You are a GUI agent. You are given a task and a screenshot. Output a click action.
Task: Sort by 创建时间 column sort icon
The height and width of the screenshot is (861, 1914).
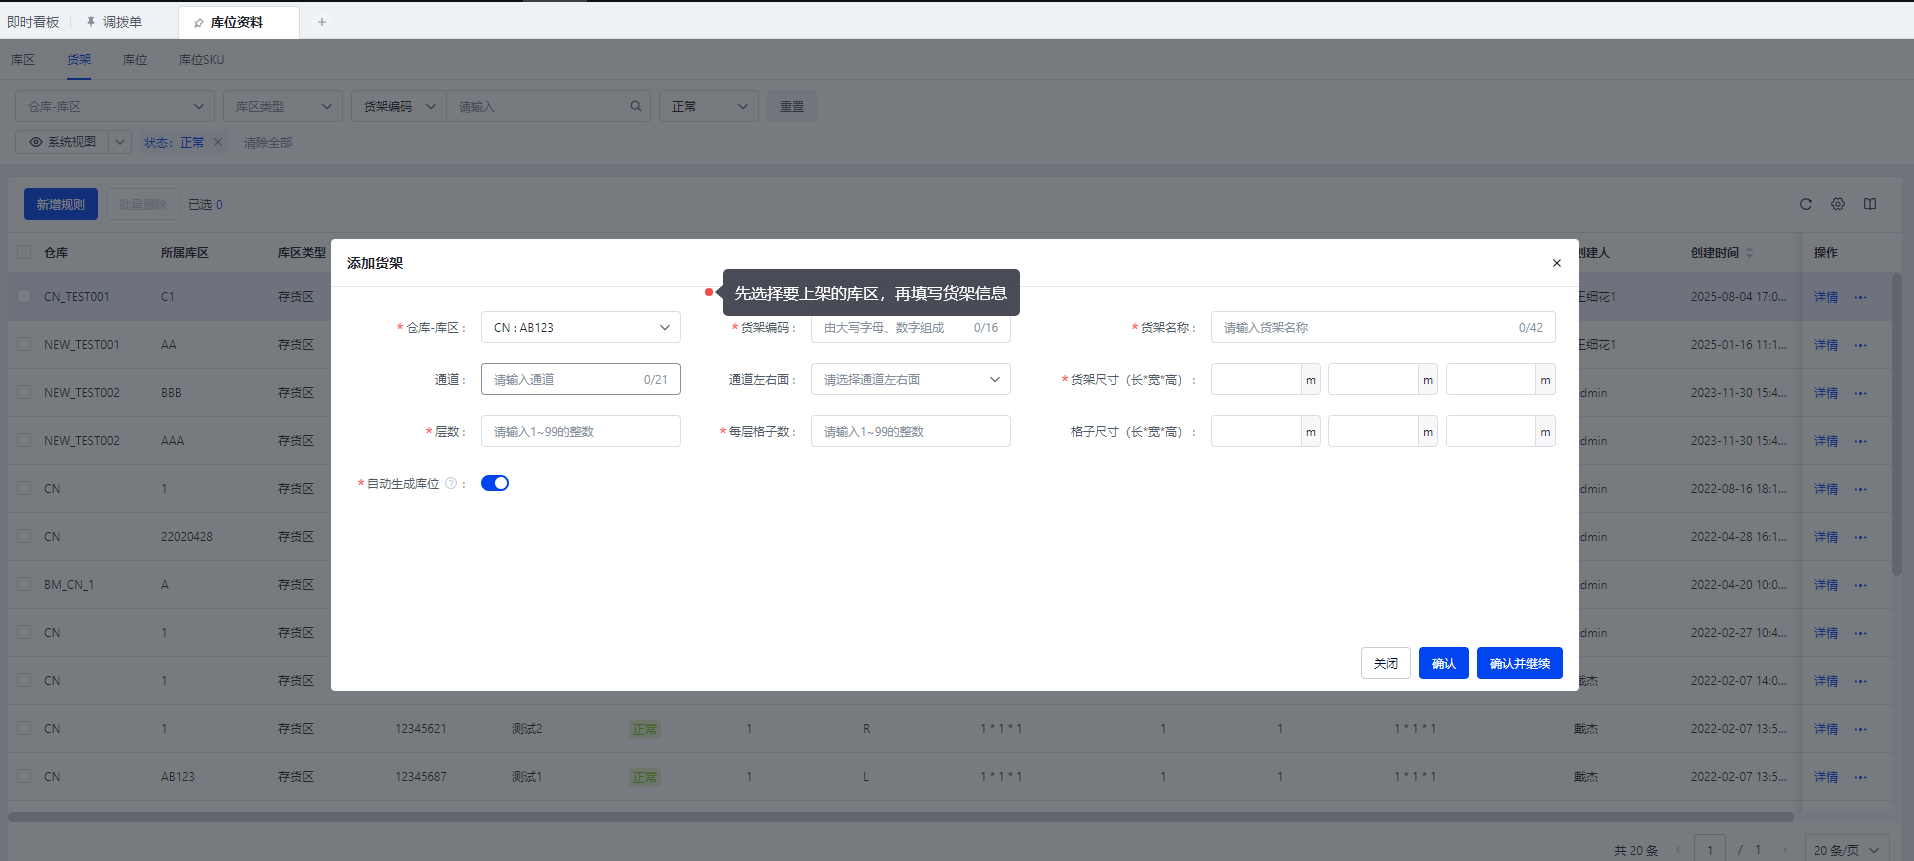coord(1749,253)
